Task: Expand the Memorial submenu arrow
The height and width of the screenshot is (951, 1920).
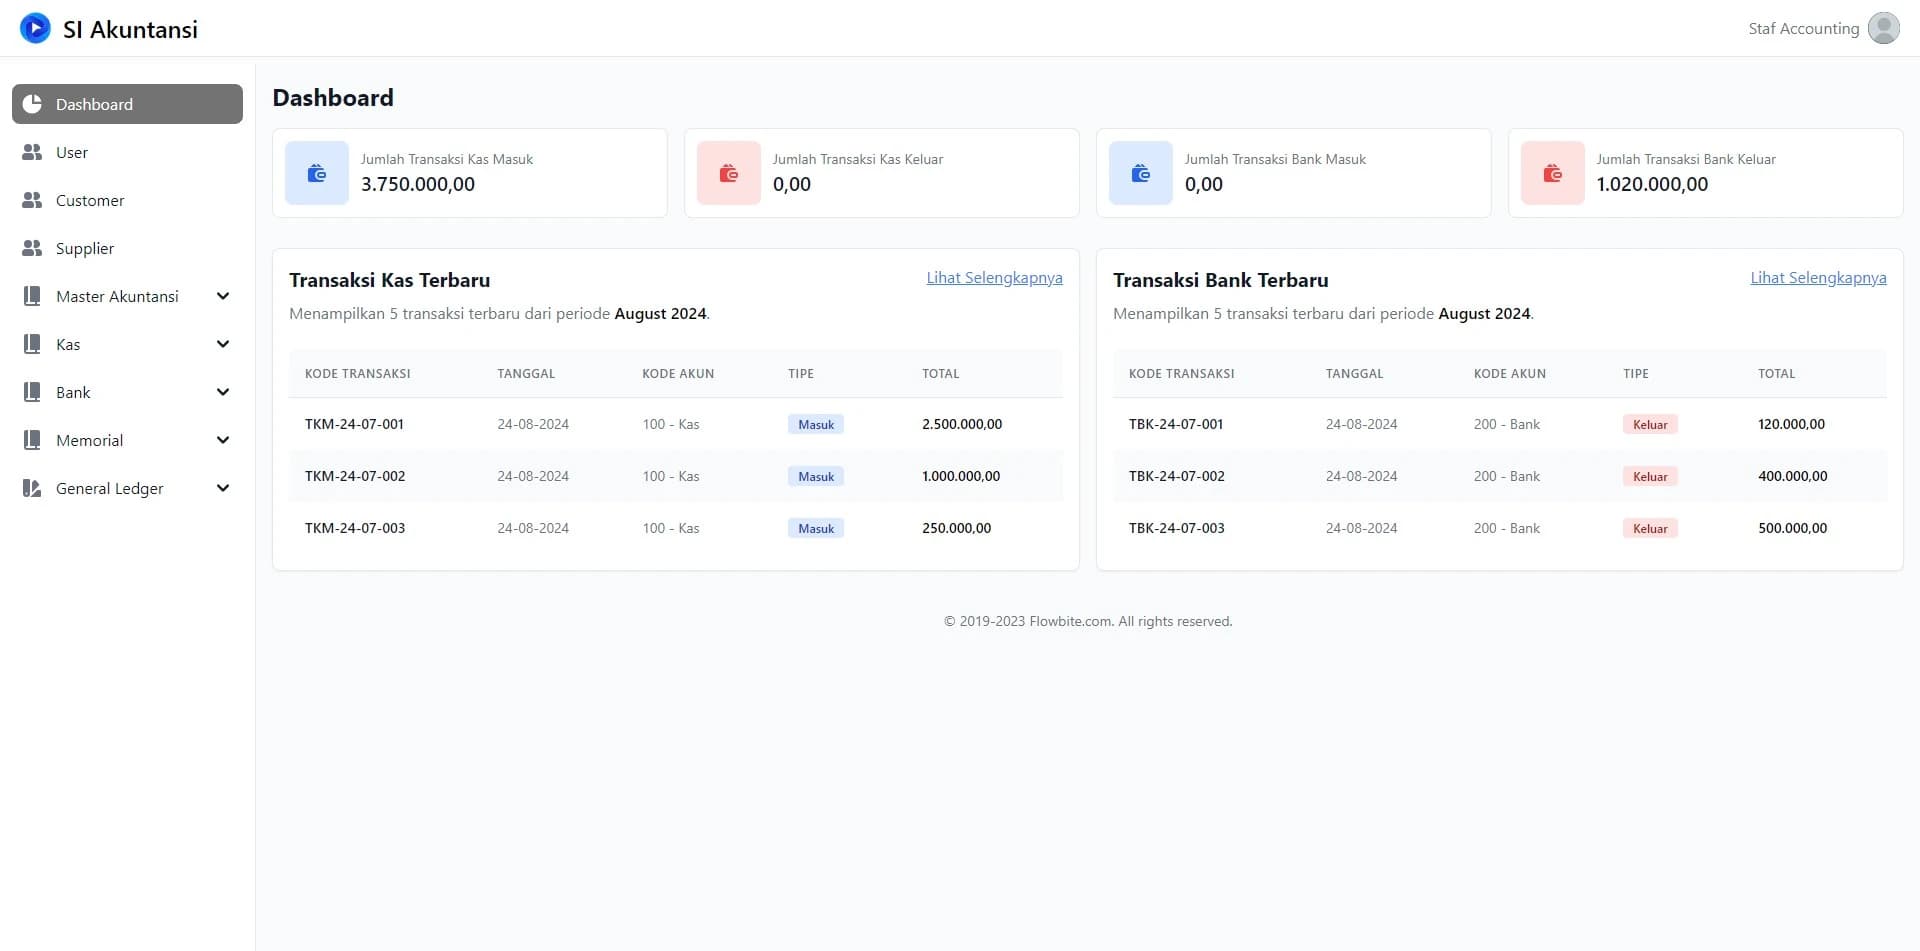Action: [223, 440]
